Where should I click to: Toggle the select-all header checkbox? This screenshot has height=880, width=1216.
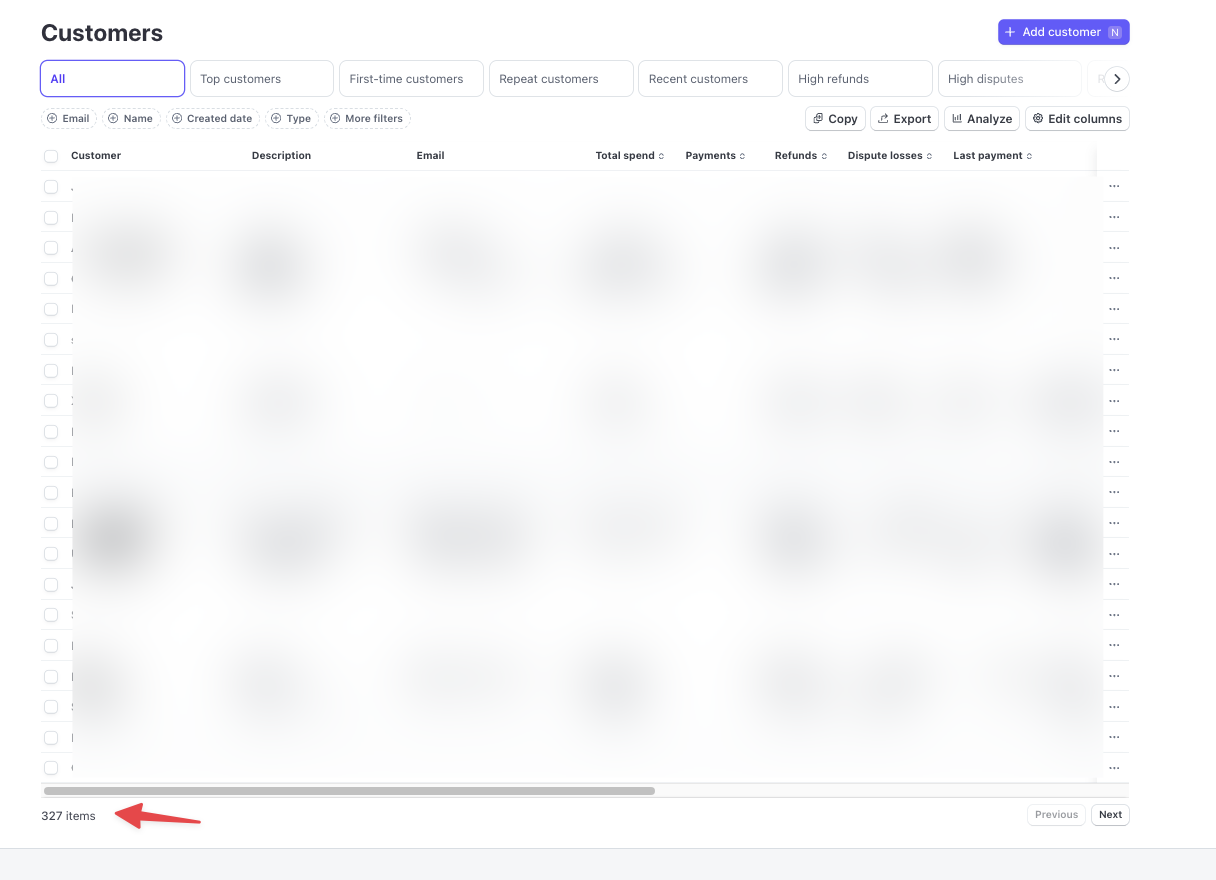[51, 156]
